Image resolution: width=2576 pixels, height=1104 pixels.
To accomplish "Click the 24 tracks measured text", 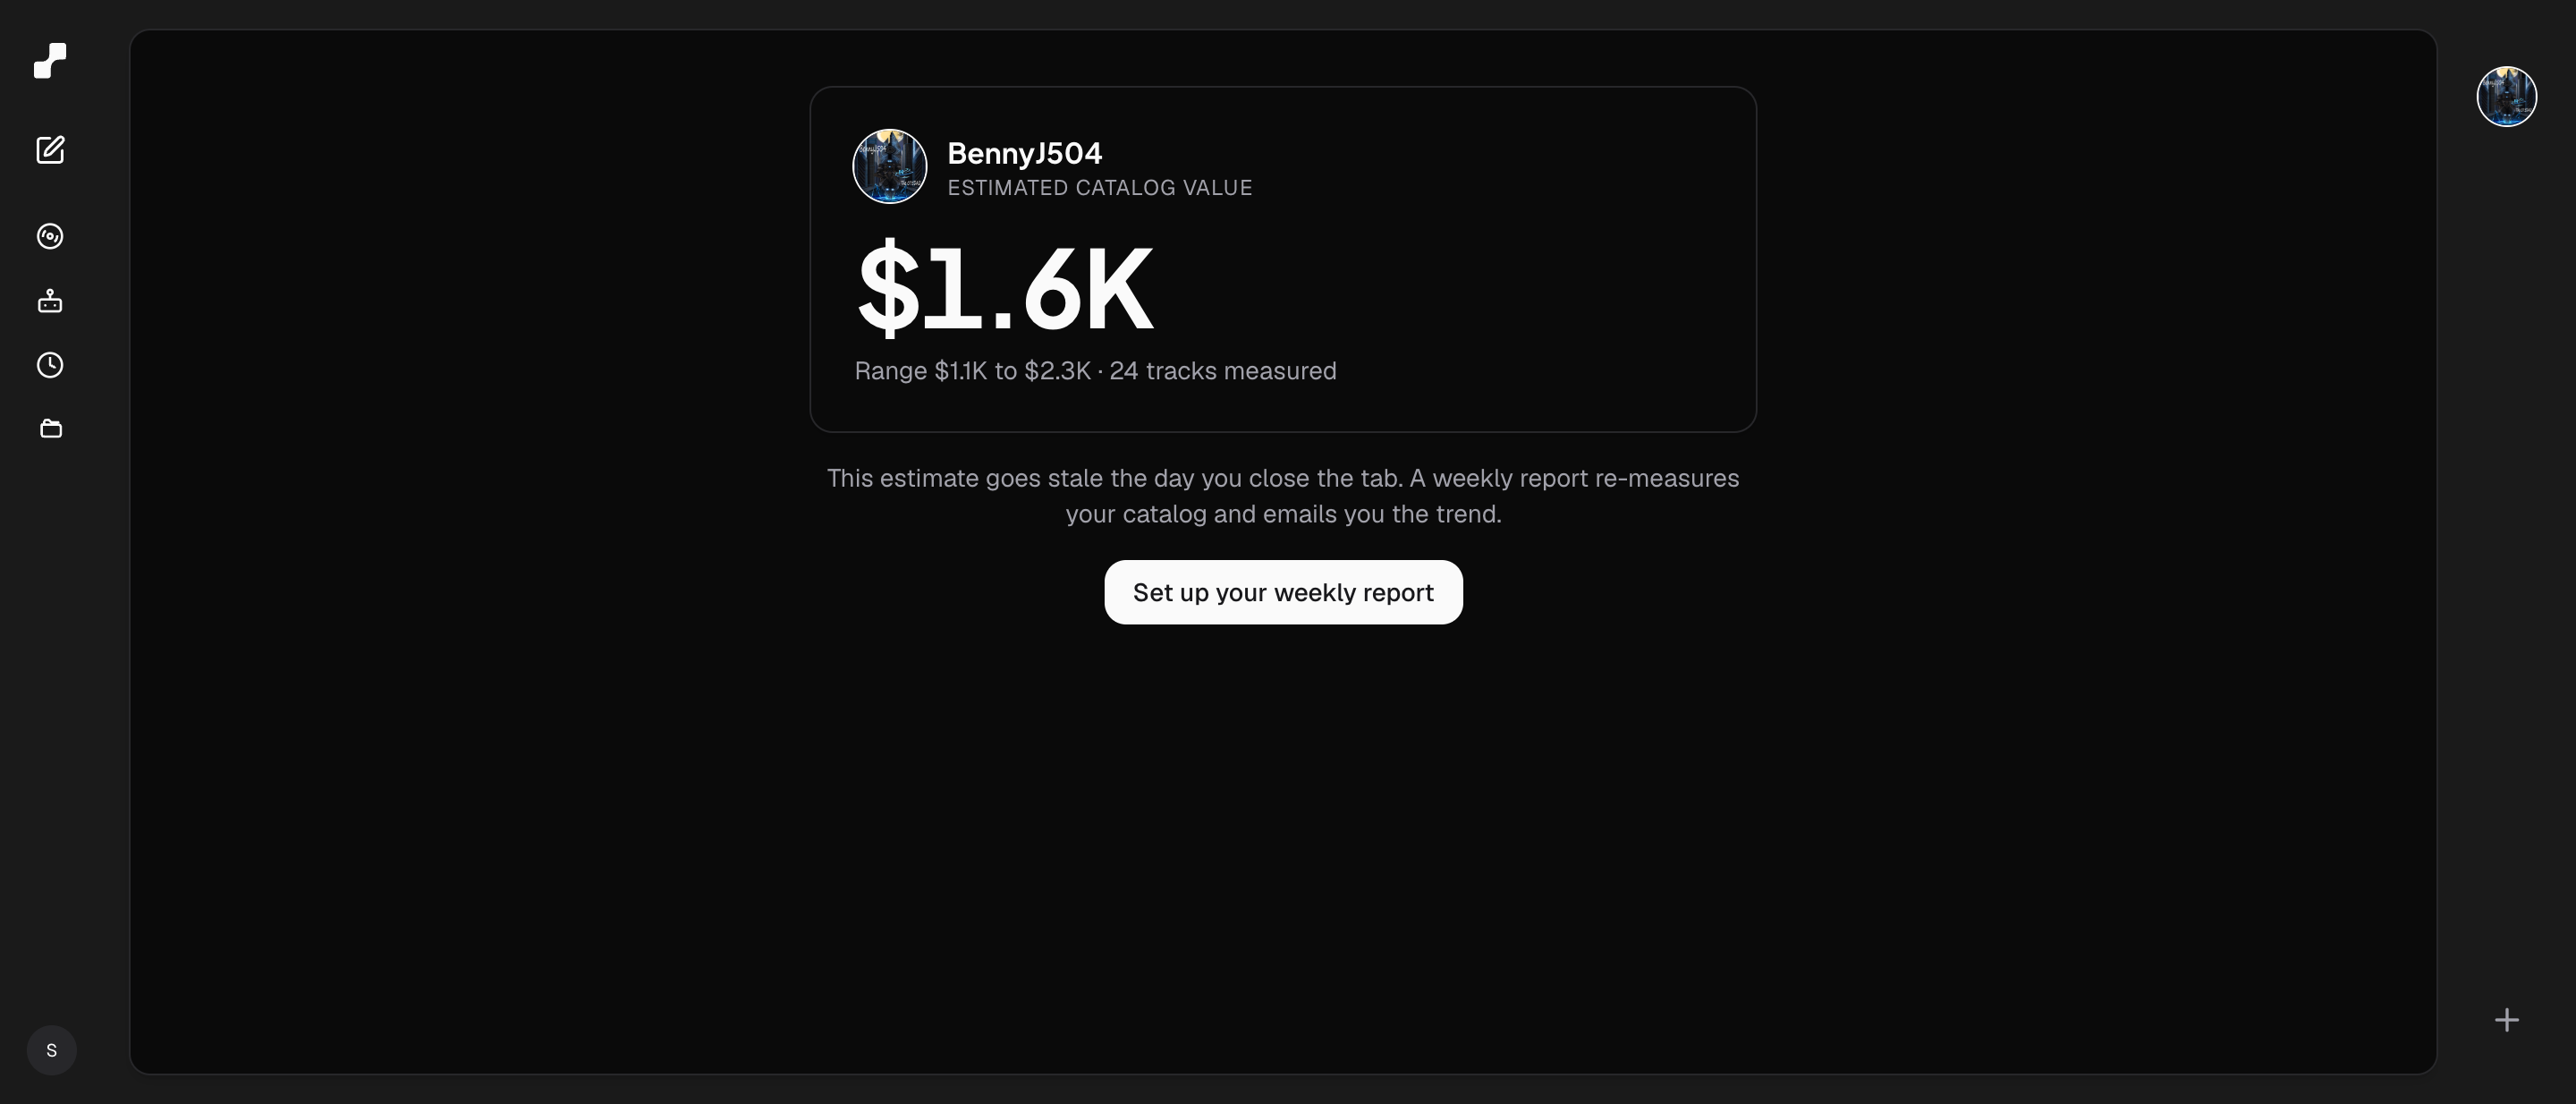I will pos(1223,371).
